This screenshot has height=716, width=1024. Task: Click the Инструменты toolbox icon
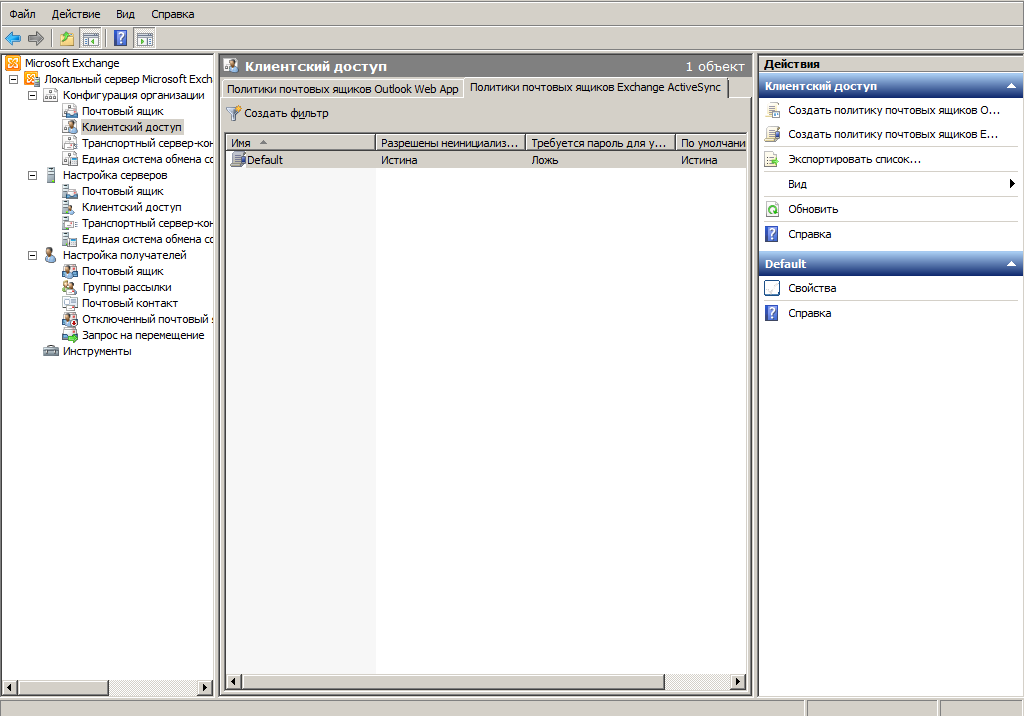point(51,351)
